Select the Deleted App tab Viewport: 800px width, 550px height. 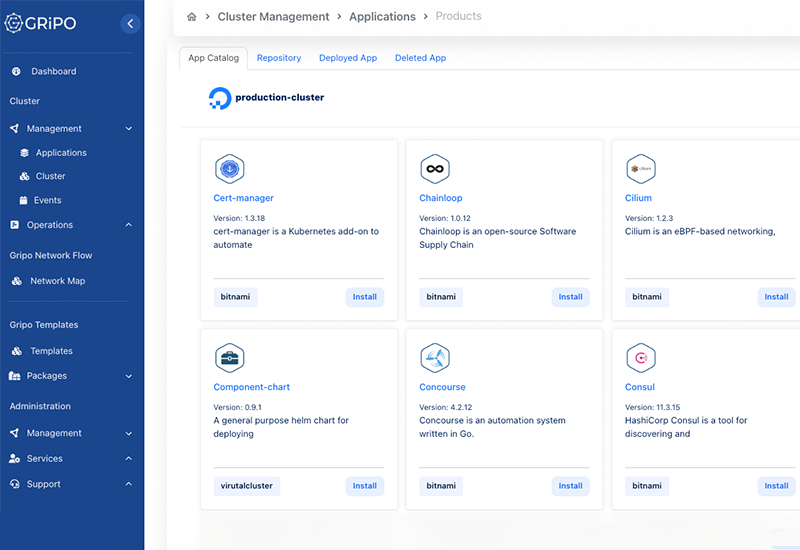pyautogui.click(x=420, y=58)
